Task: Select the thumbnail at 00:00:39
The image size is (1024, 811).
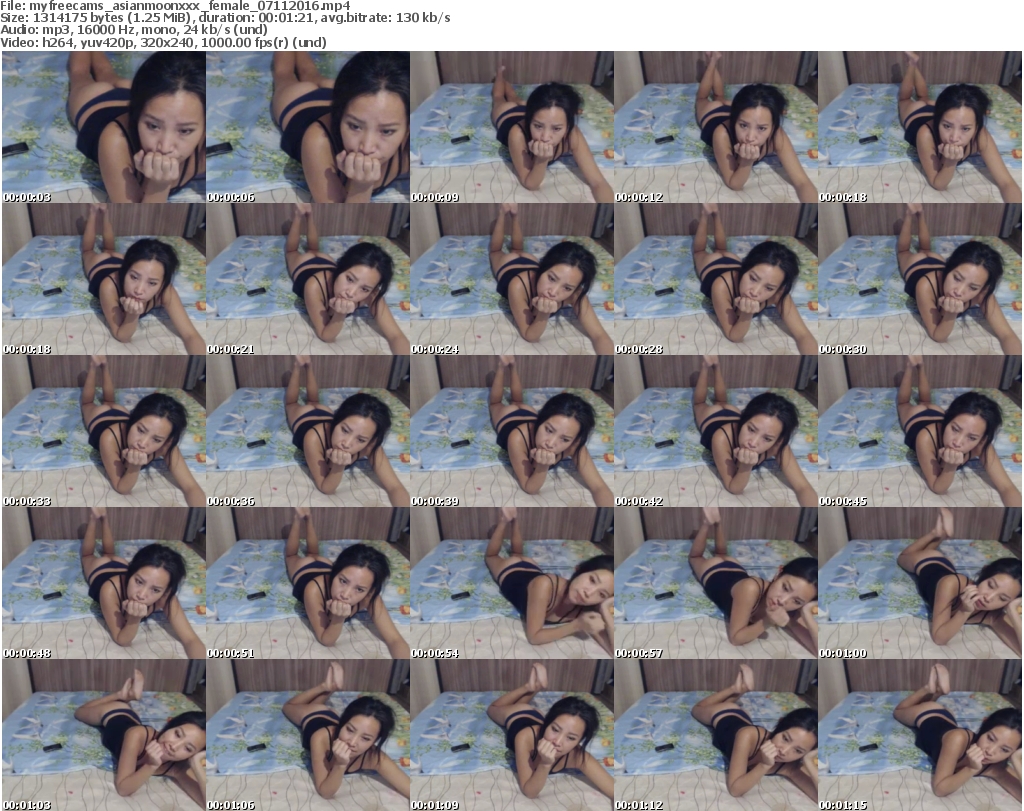Action: click(511, 431)
